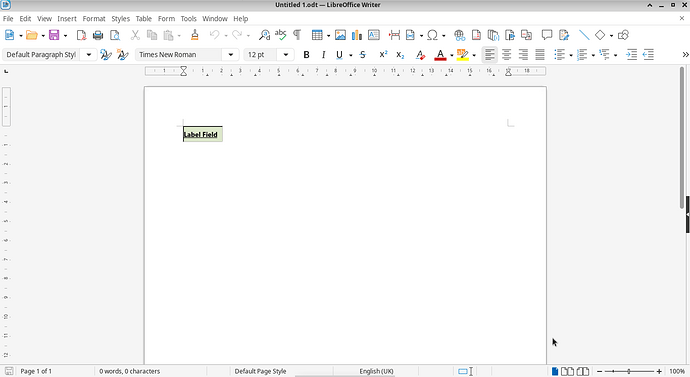Click zoom out minus button
This screenshot has width=690, height=377.
point(600,371)
